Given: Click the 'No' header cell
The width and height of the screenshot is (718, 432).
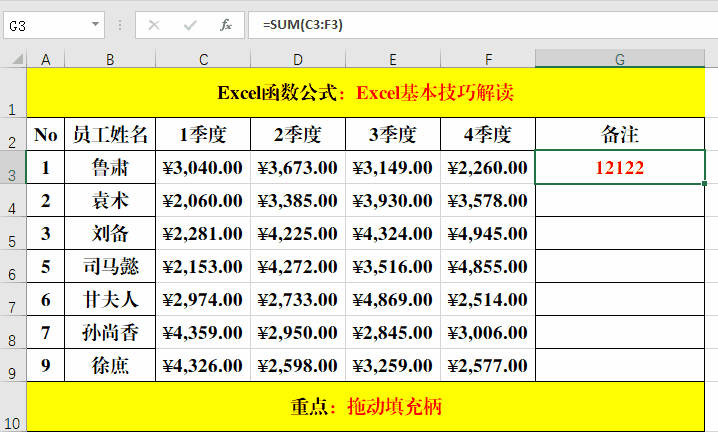Looking at the screenshot, I should (46, 134).
